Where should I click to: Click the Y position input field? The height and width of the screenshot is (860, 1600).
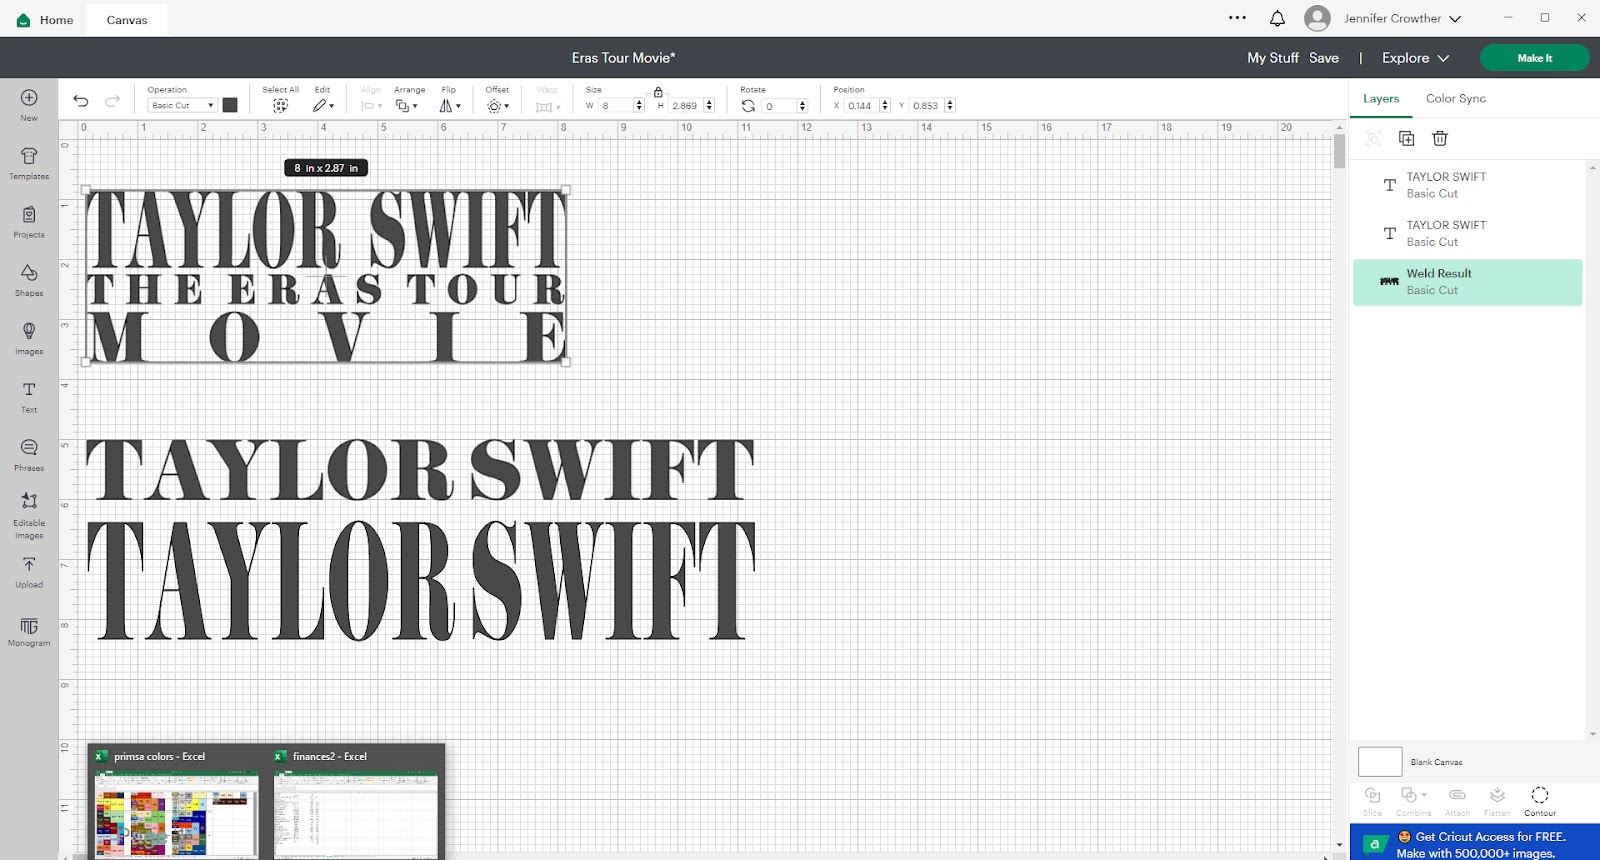click(x=927, y=105)
